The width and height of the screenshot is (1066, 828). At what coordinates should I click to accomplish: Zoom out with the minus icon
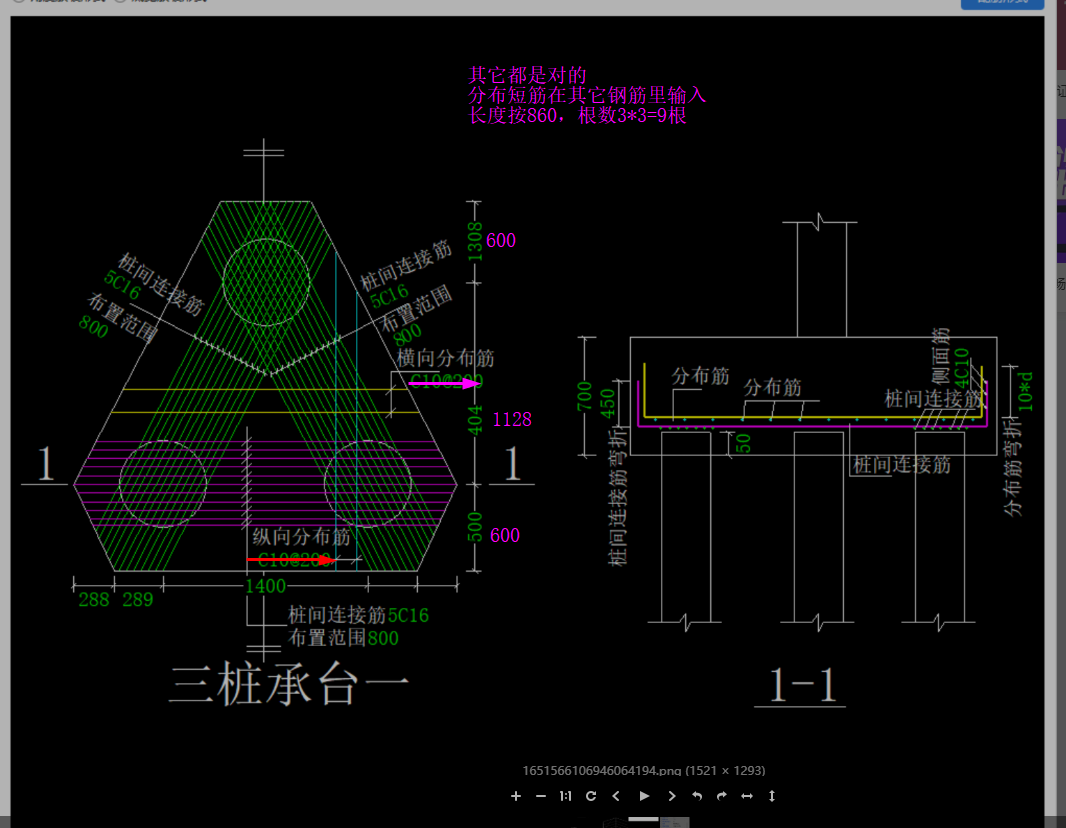pyautogui.click(x=540, y=796)
